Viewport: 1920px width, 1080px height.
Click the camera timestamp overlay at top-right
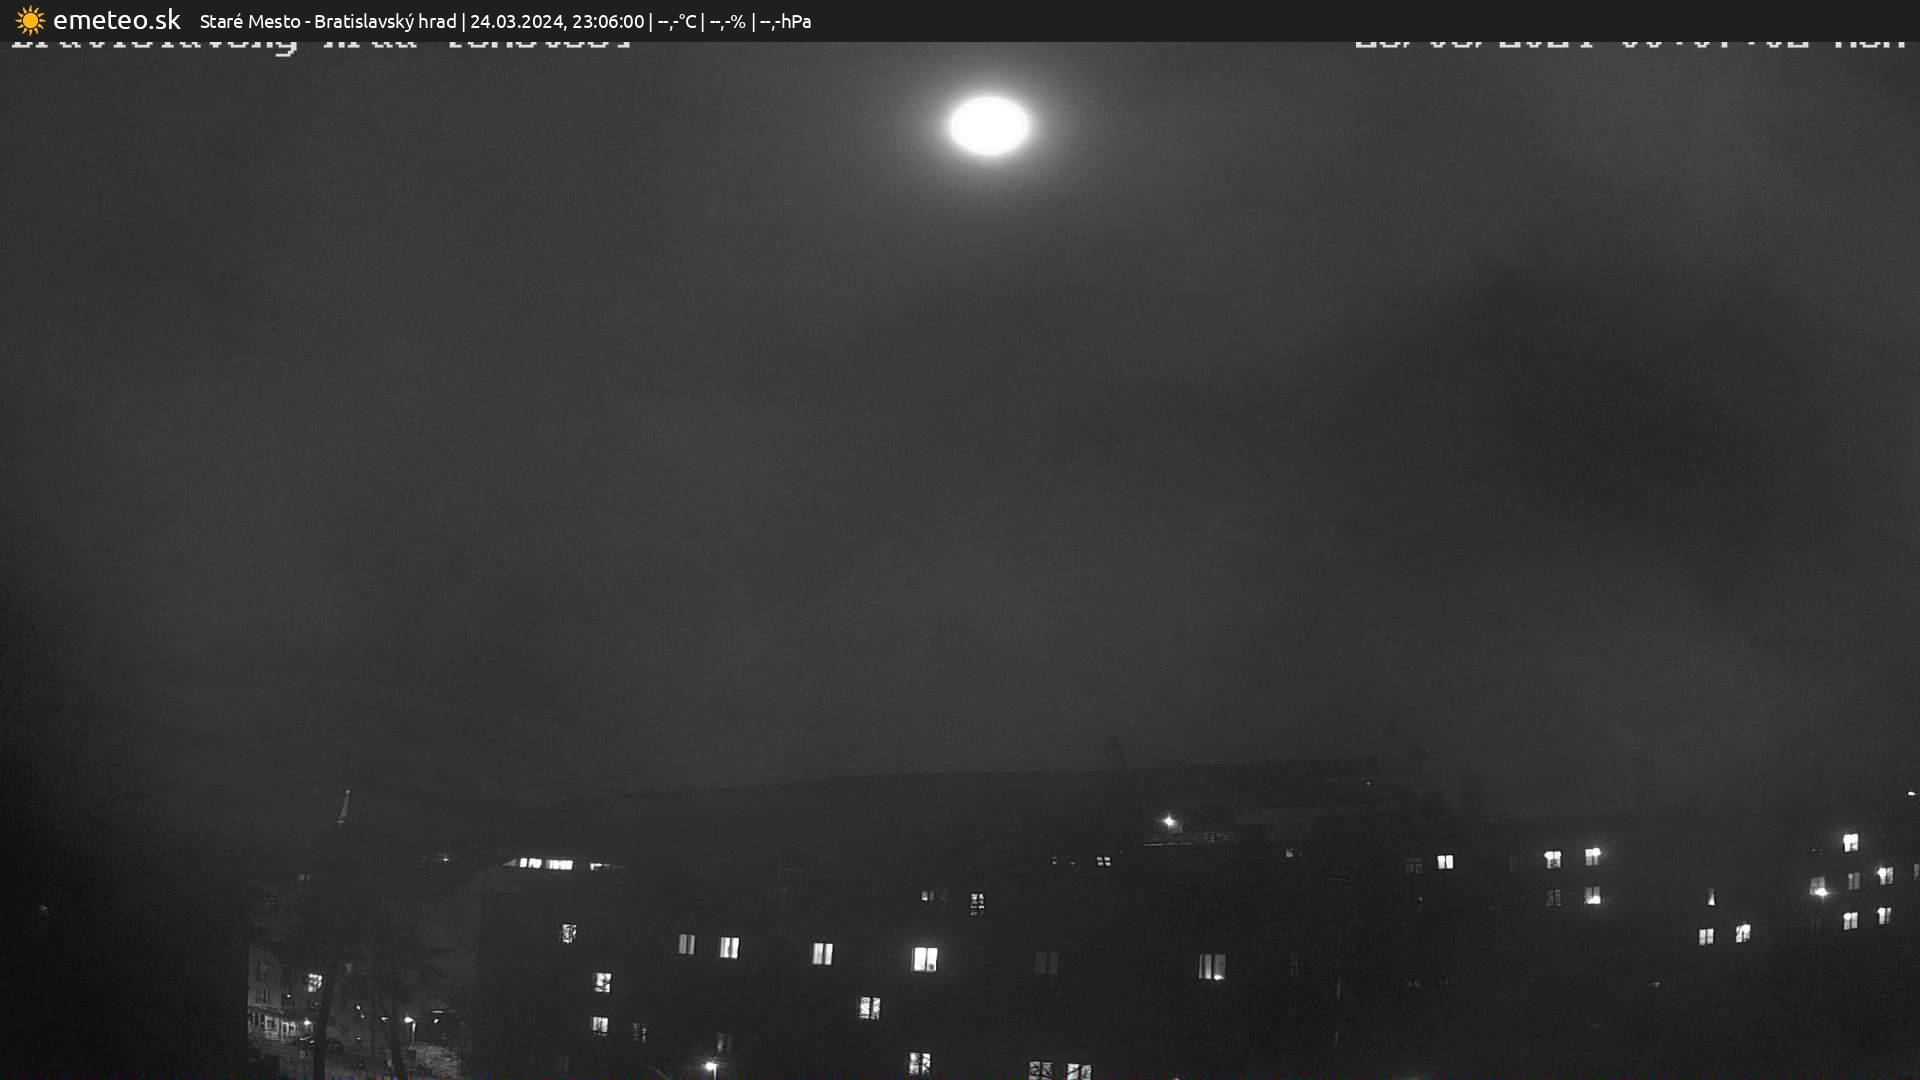[x=1630, y=45]
